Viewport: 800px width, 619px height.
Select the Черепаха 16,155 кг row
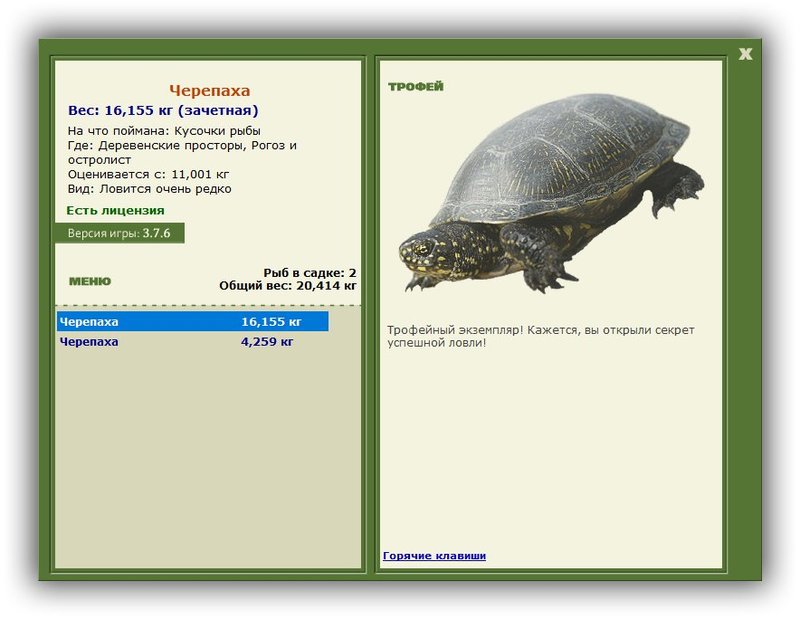pos(192,322)
